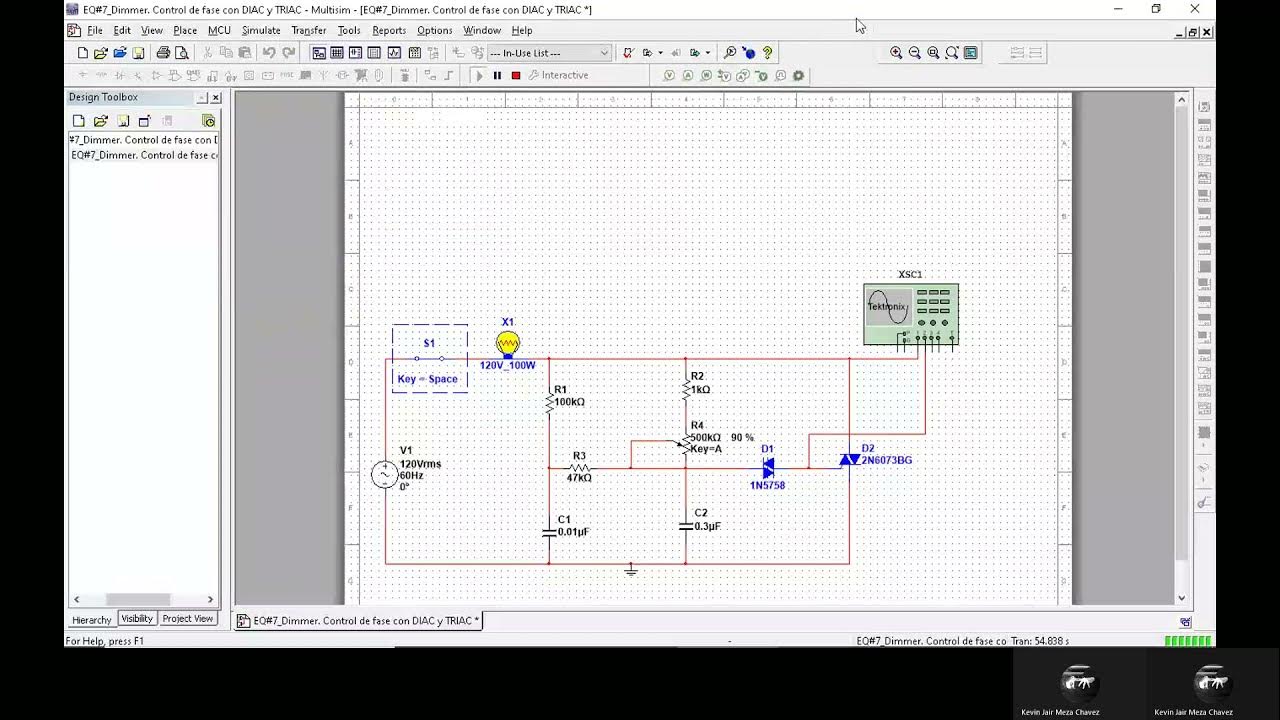Click the Zoom to area icon
The height and width of the screenshot is (720, 1280).
[933, 53]
